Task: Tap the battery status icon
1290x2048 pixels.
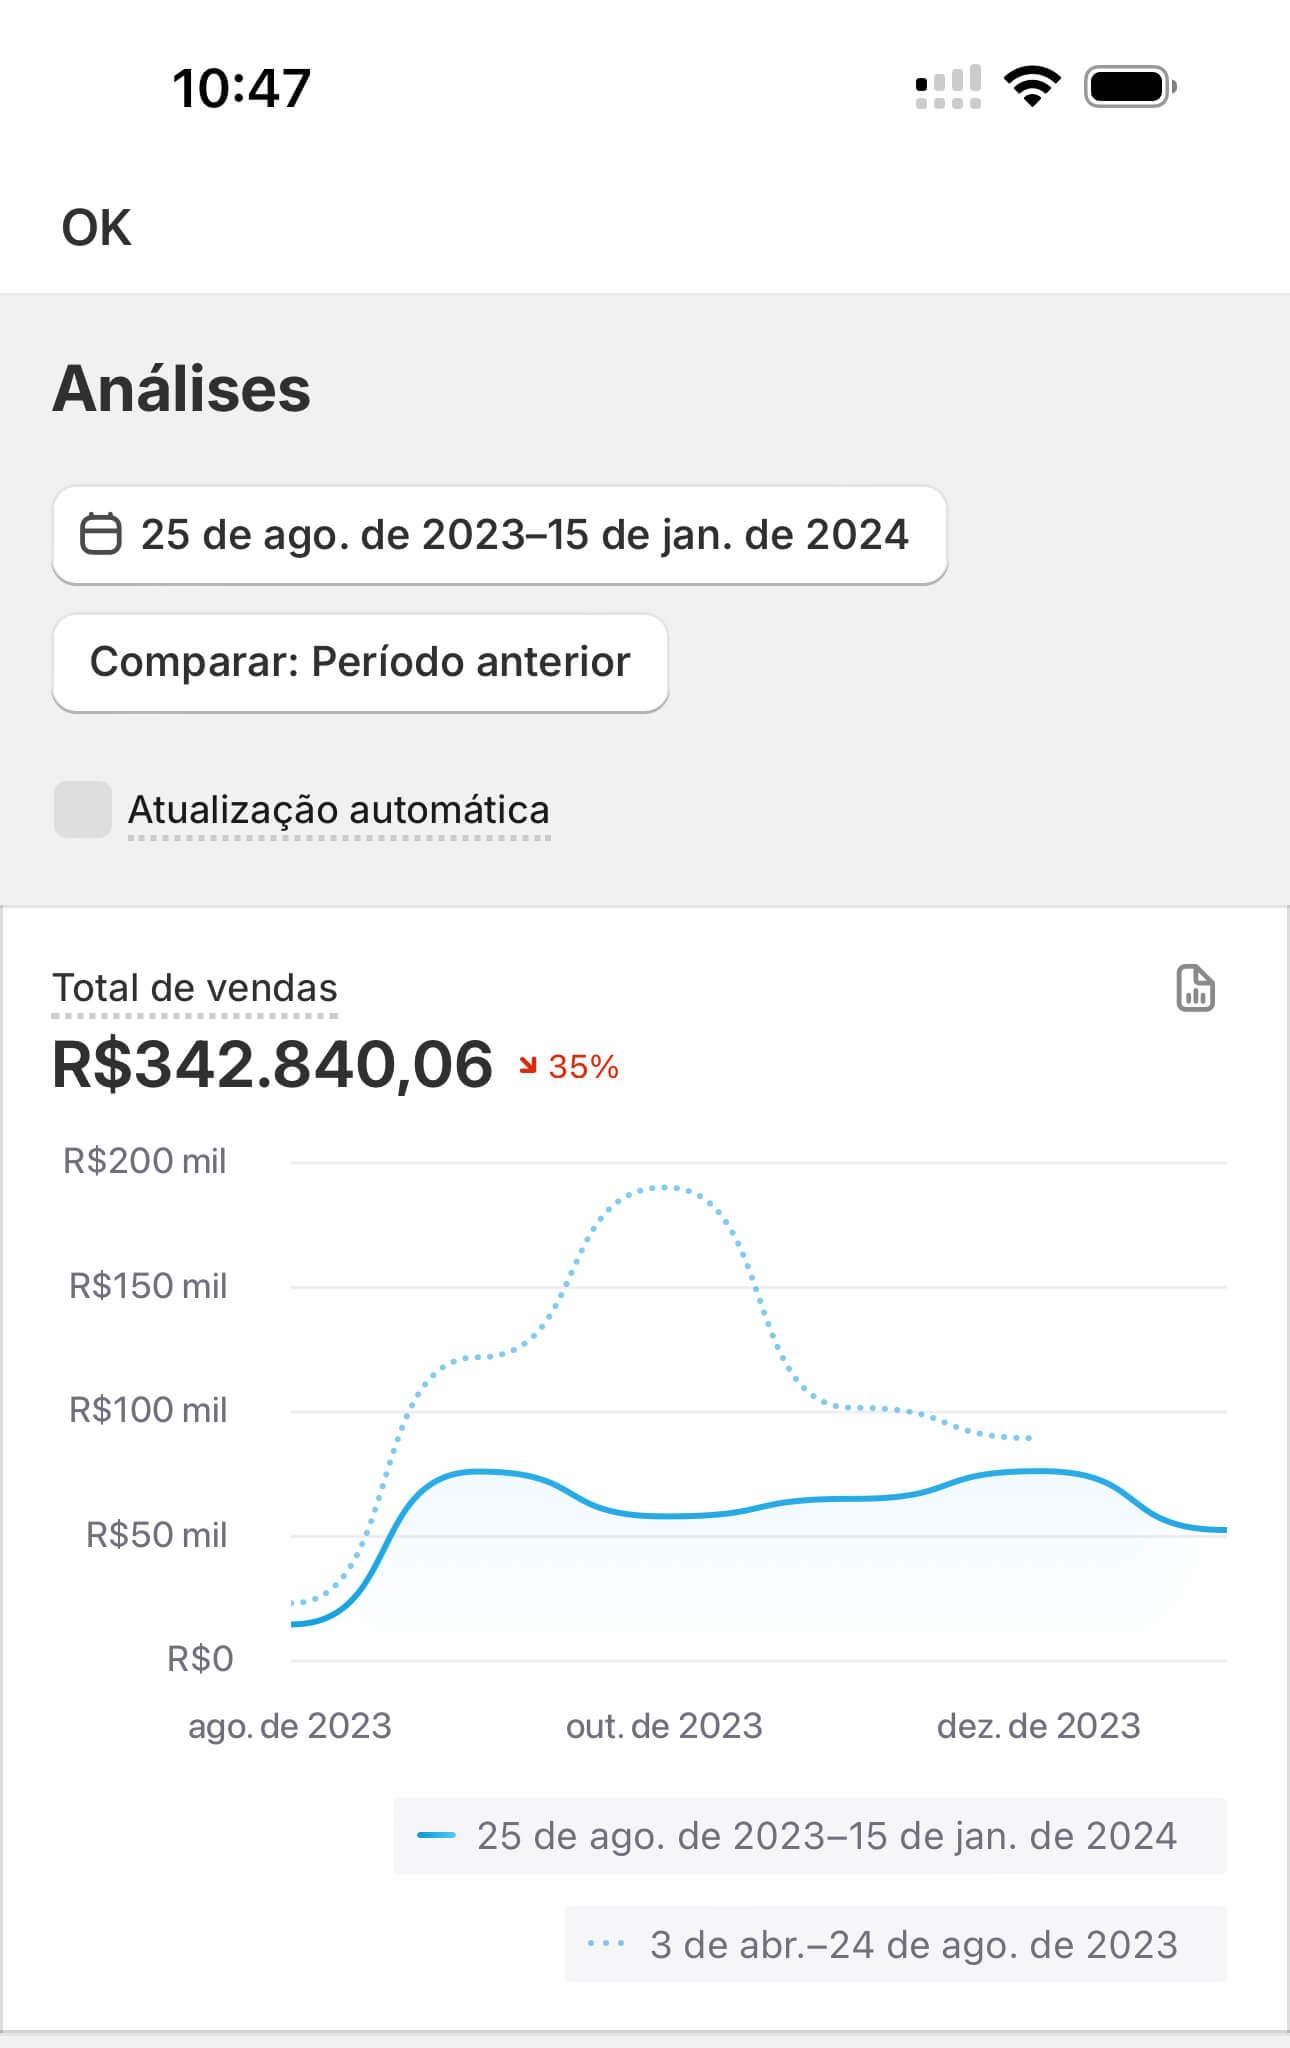Action: point(1130,87)
